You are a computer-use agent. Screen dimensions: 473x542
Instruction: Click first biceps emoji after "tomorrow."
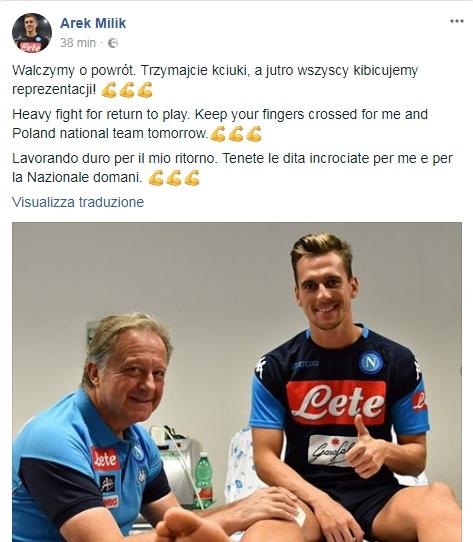pos(218,134)
